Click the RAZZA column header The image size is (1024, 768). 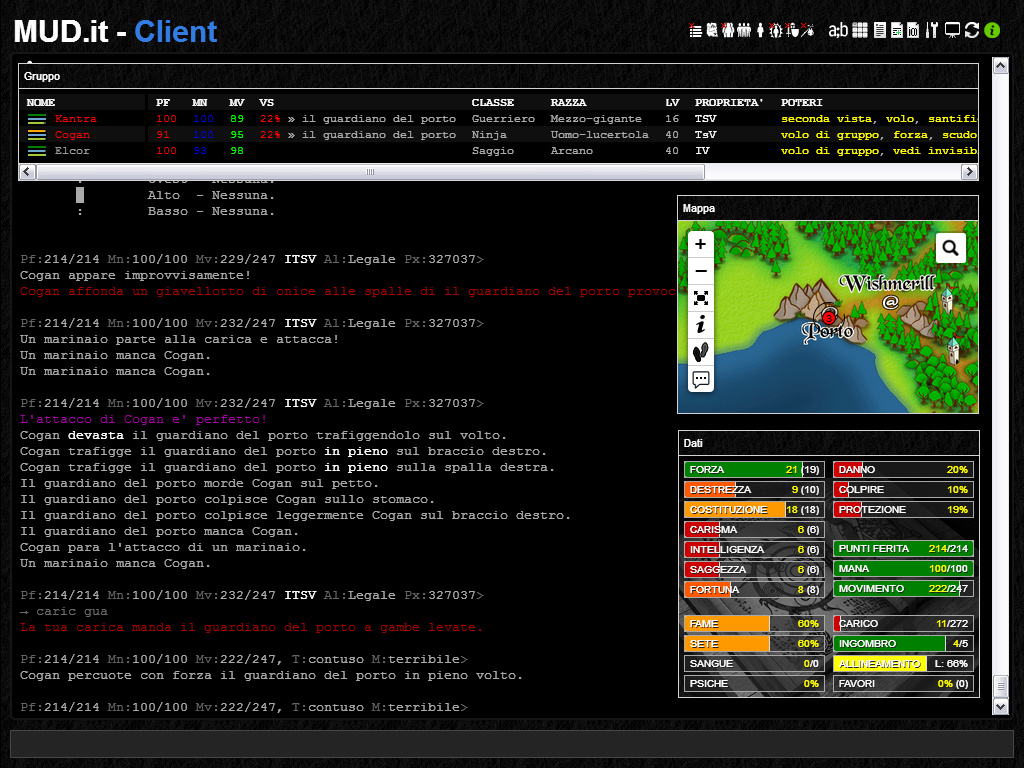[x=568, y=103]
